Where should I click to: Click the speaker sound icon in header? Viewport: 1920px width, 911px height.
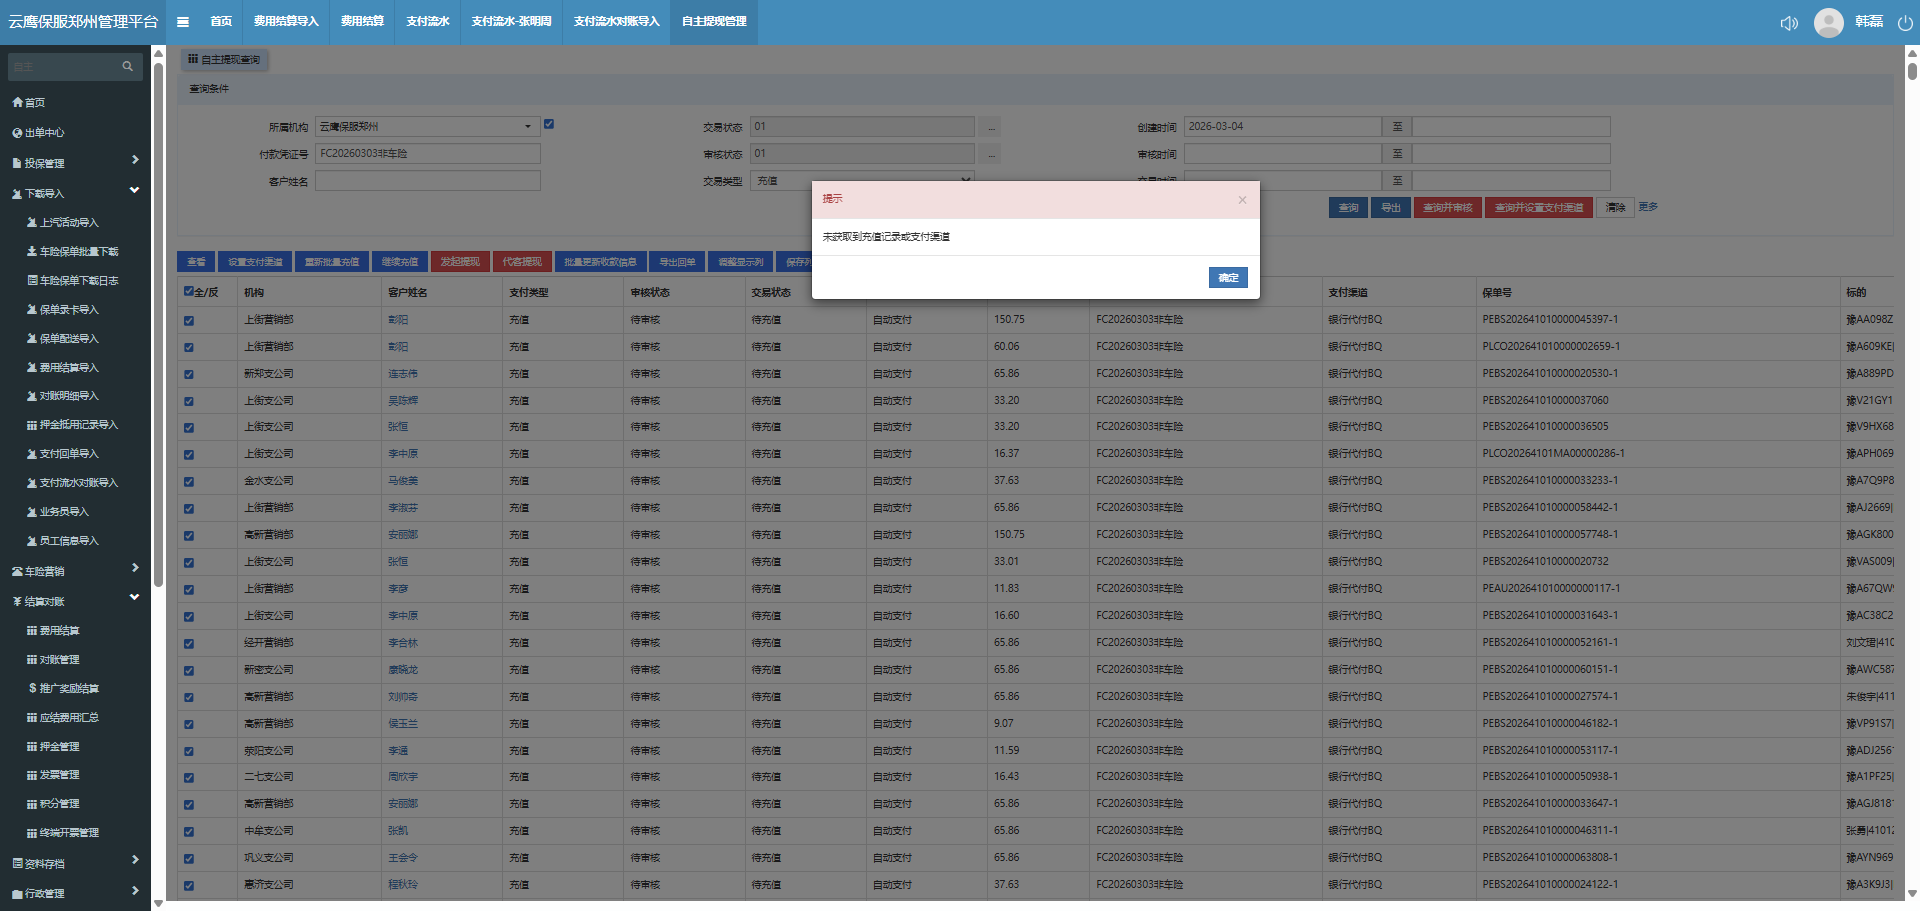pyautogui.click(x=1789, y=23)
